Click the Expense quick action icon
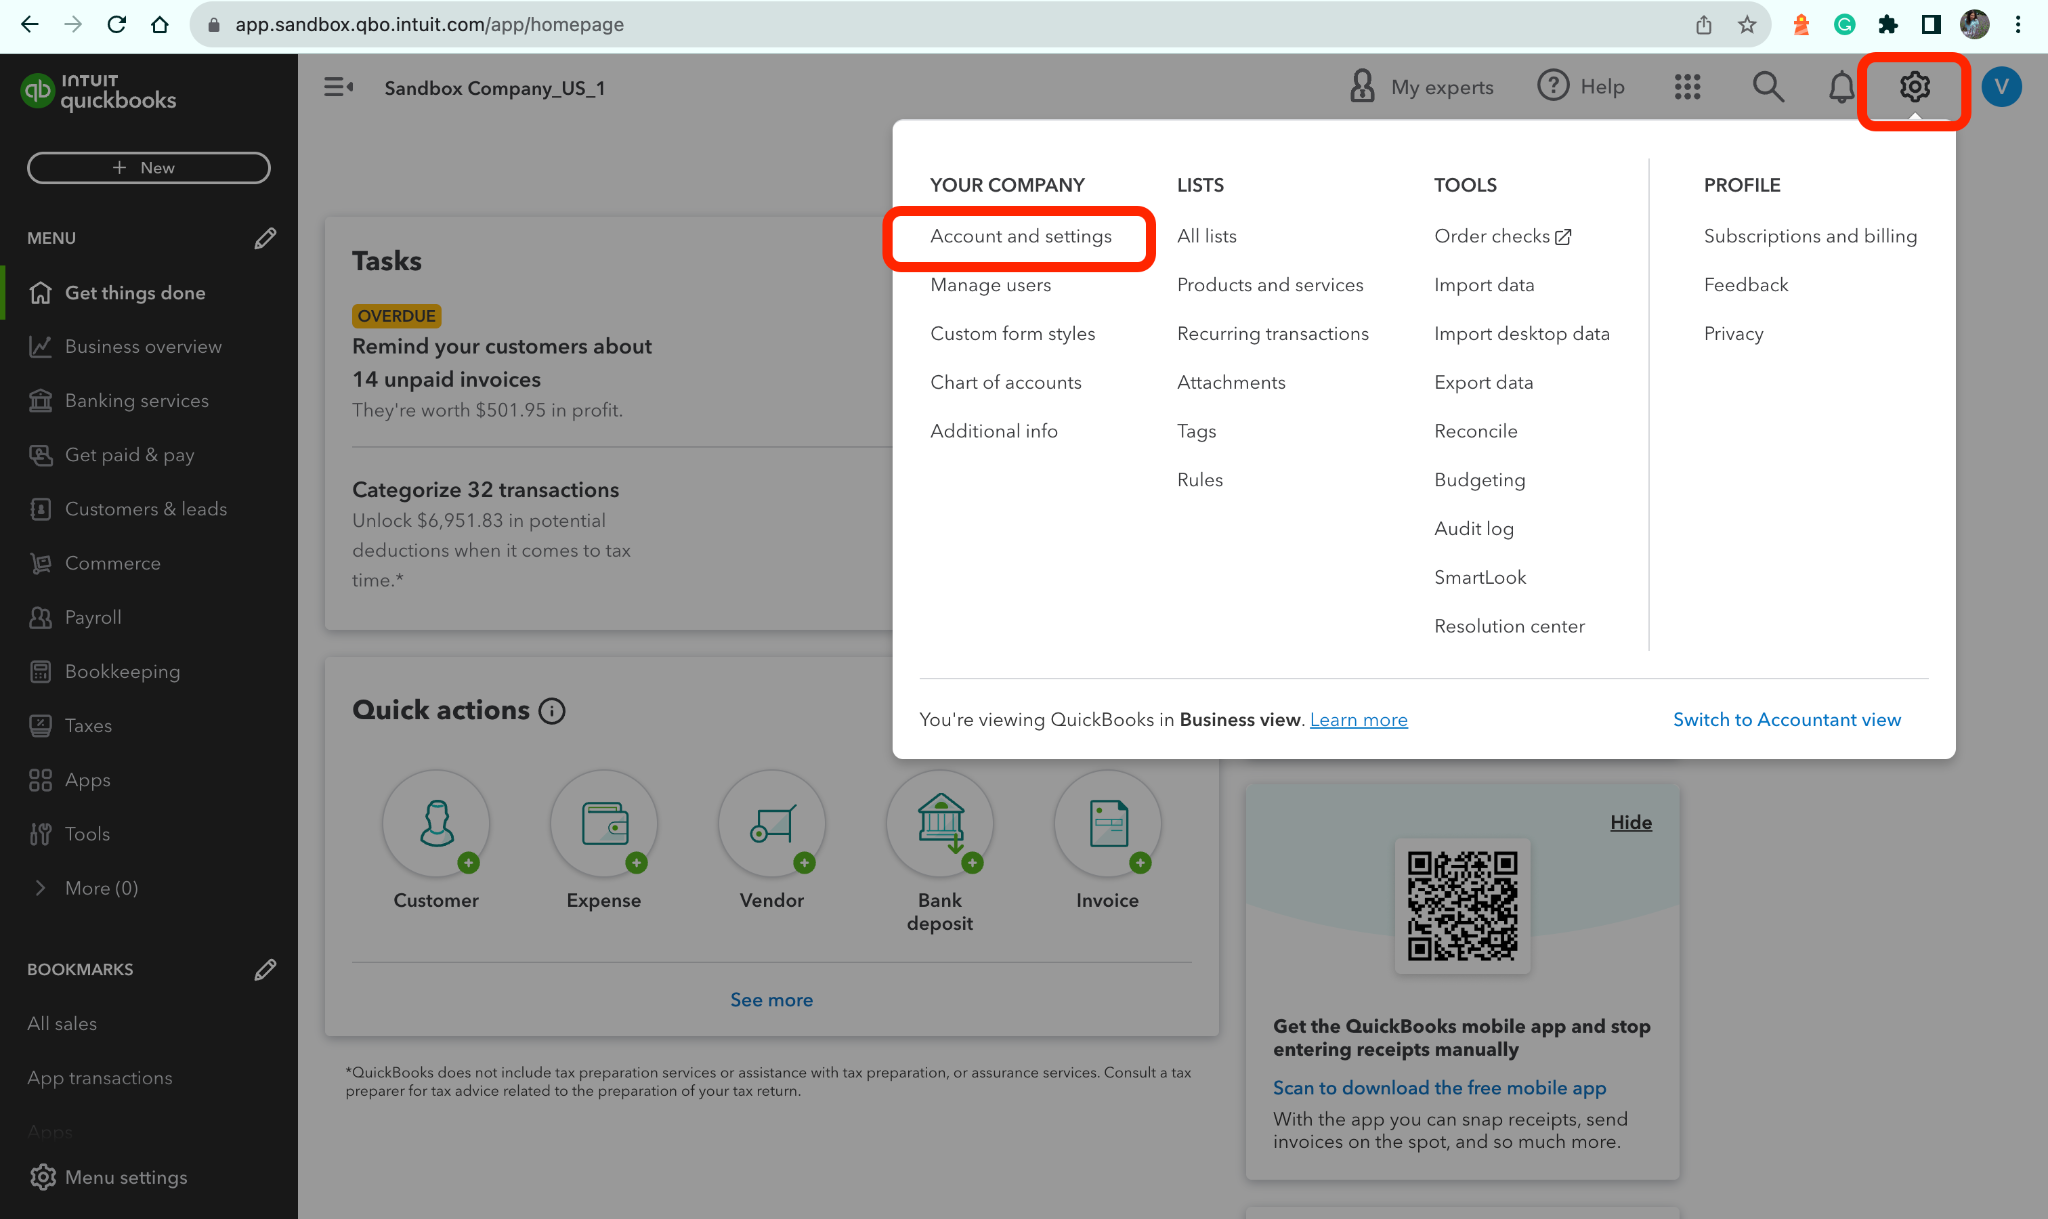Image resolution: width=2048 pixels, height=1219 pixels. point(604,823)
